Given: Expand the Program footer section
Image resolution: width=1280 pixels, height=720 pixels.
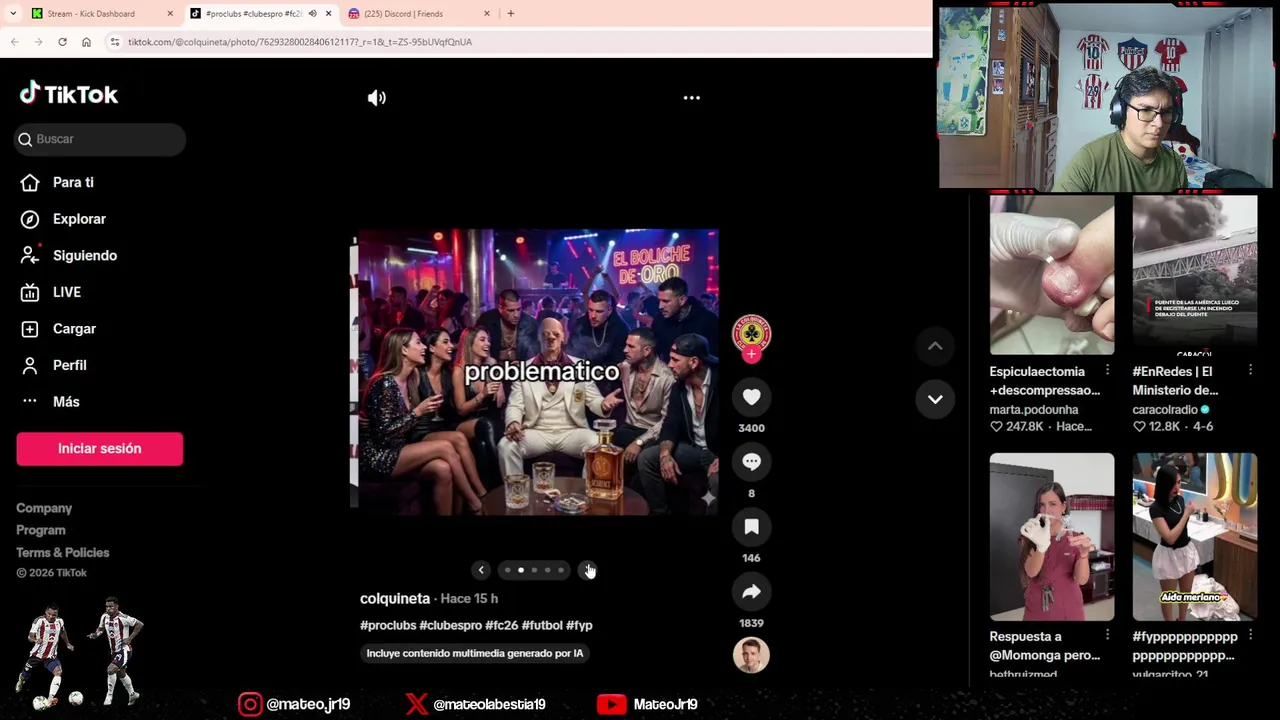Looking at the screenshot, I should click(41, 530).
